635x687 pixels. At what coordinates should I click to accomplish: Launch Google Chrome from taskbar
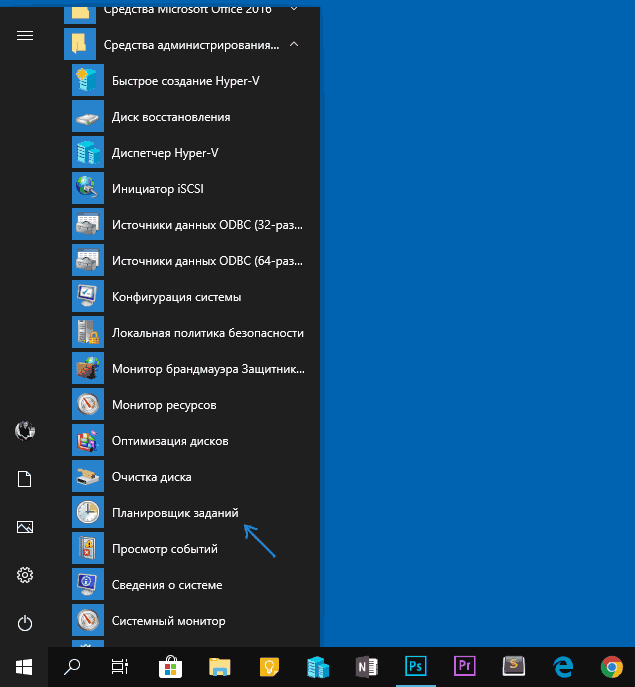[612, 667]
